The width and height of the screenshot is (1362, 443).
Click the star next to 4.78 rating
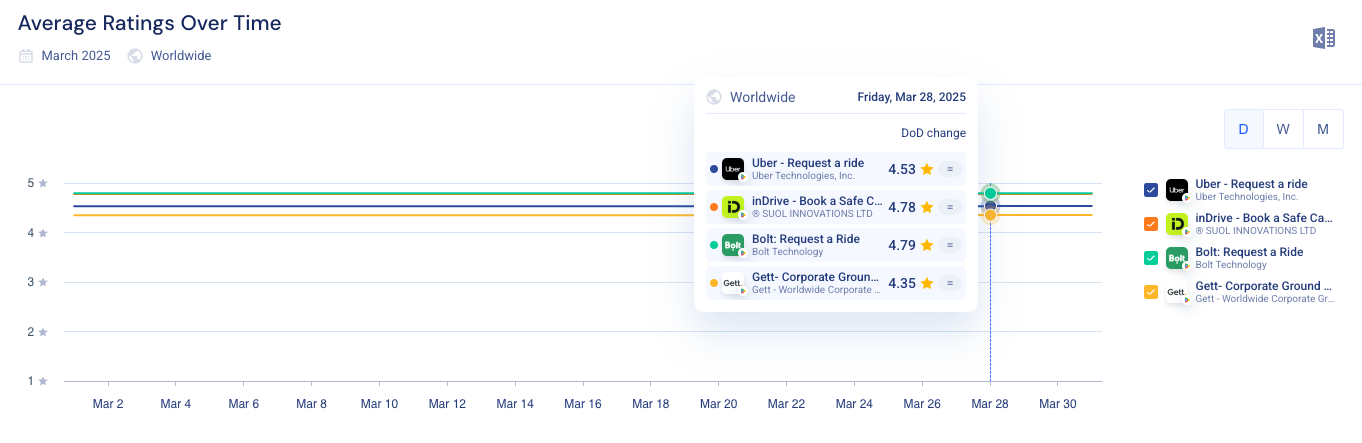[927, 207]
